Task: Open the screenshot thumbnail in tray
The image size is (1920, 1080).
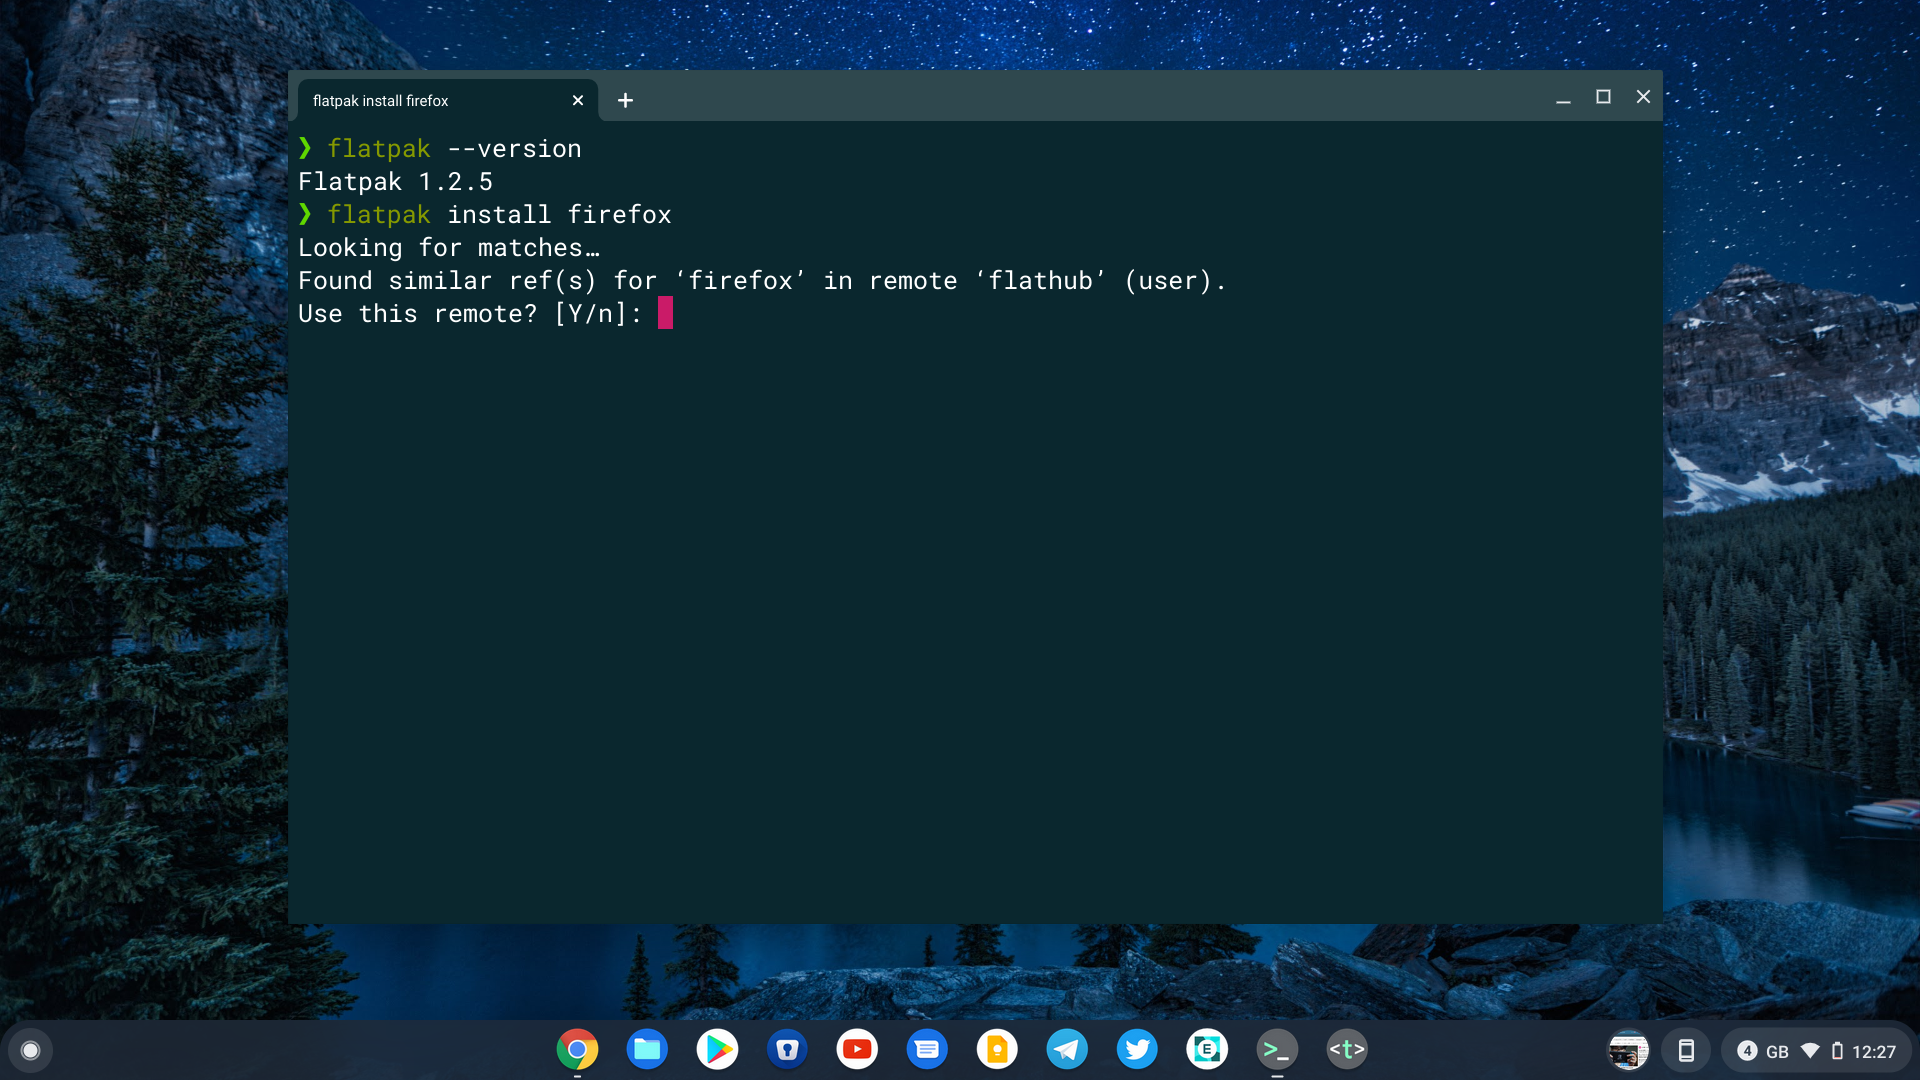Action: click(x=1628, y=1051)
